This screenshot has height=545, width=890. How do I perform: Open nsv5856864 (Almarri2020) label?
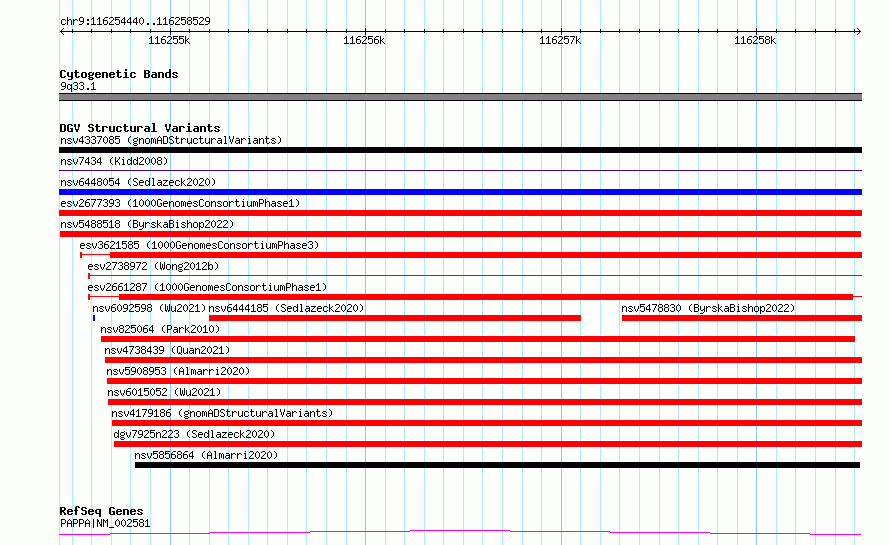[206, 455]
